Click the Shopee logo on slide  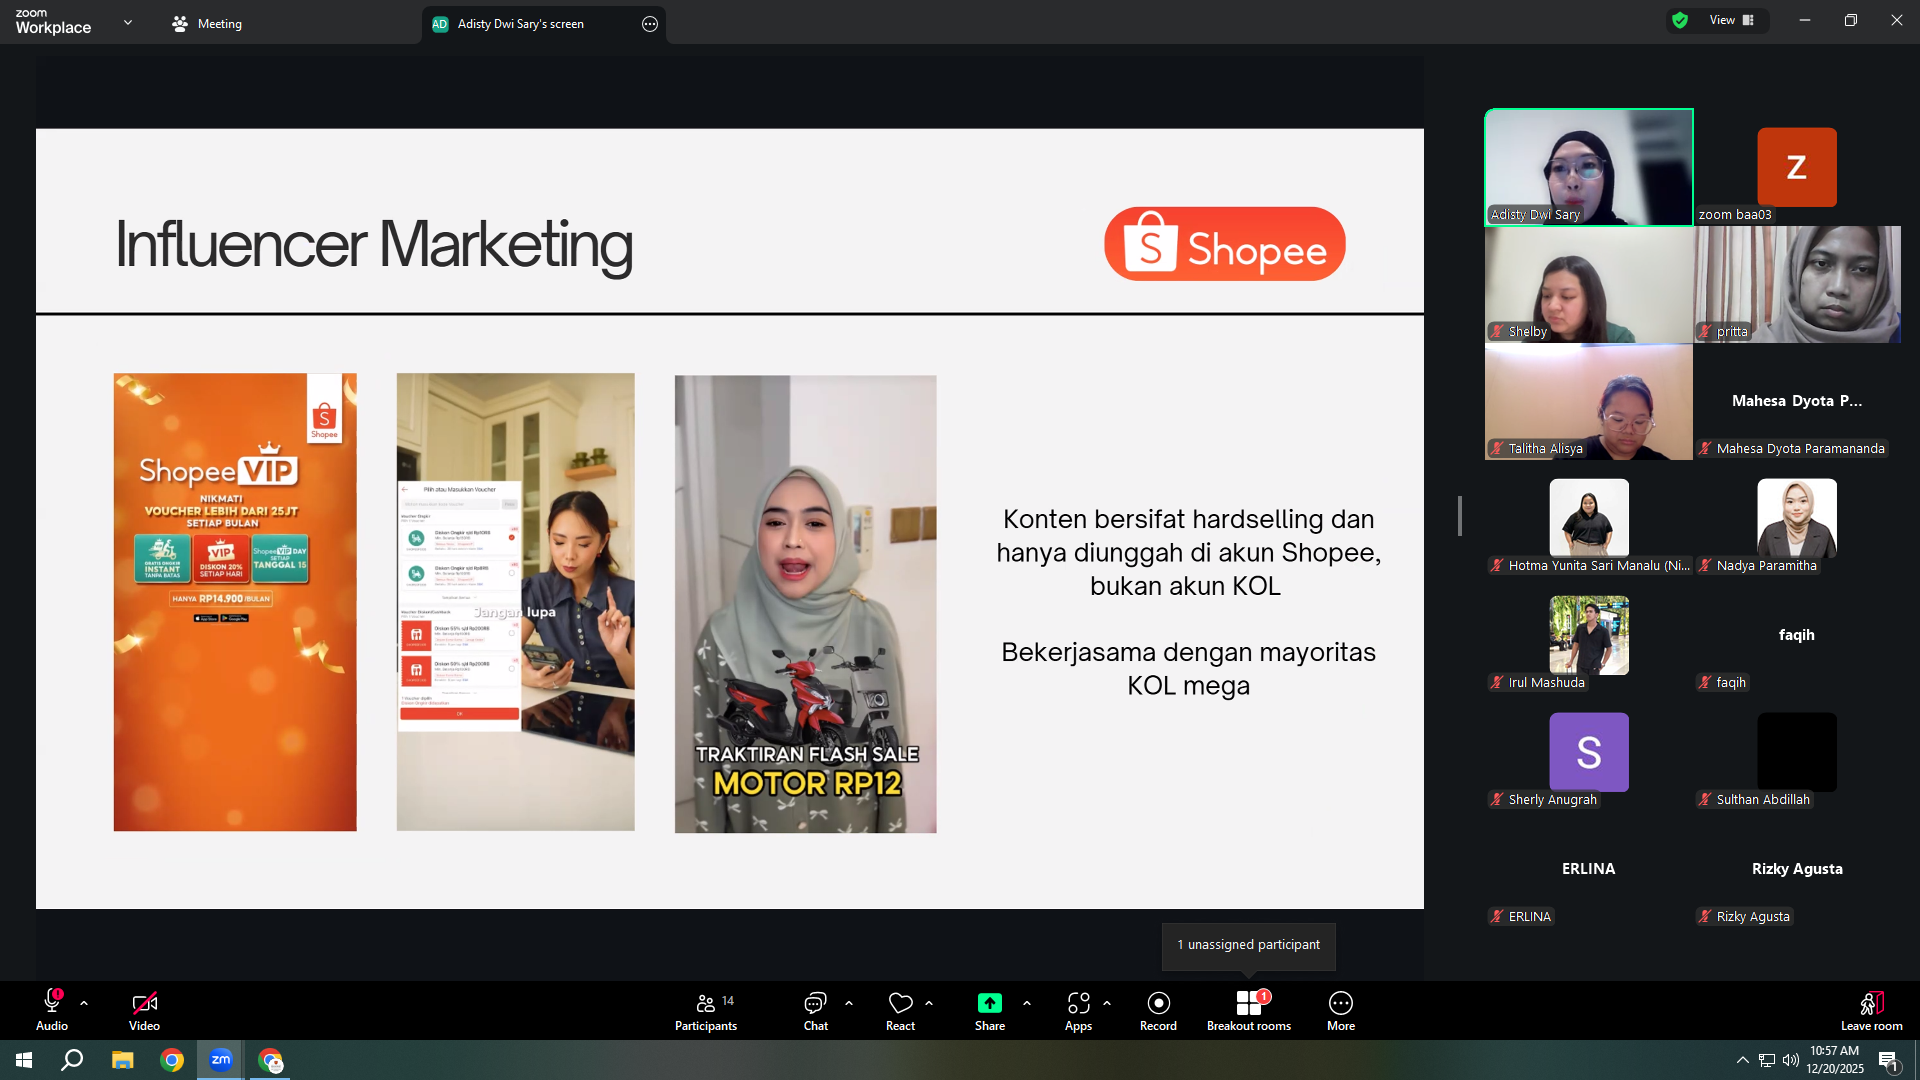[1225, 244]
